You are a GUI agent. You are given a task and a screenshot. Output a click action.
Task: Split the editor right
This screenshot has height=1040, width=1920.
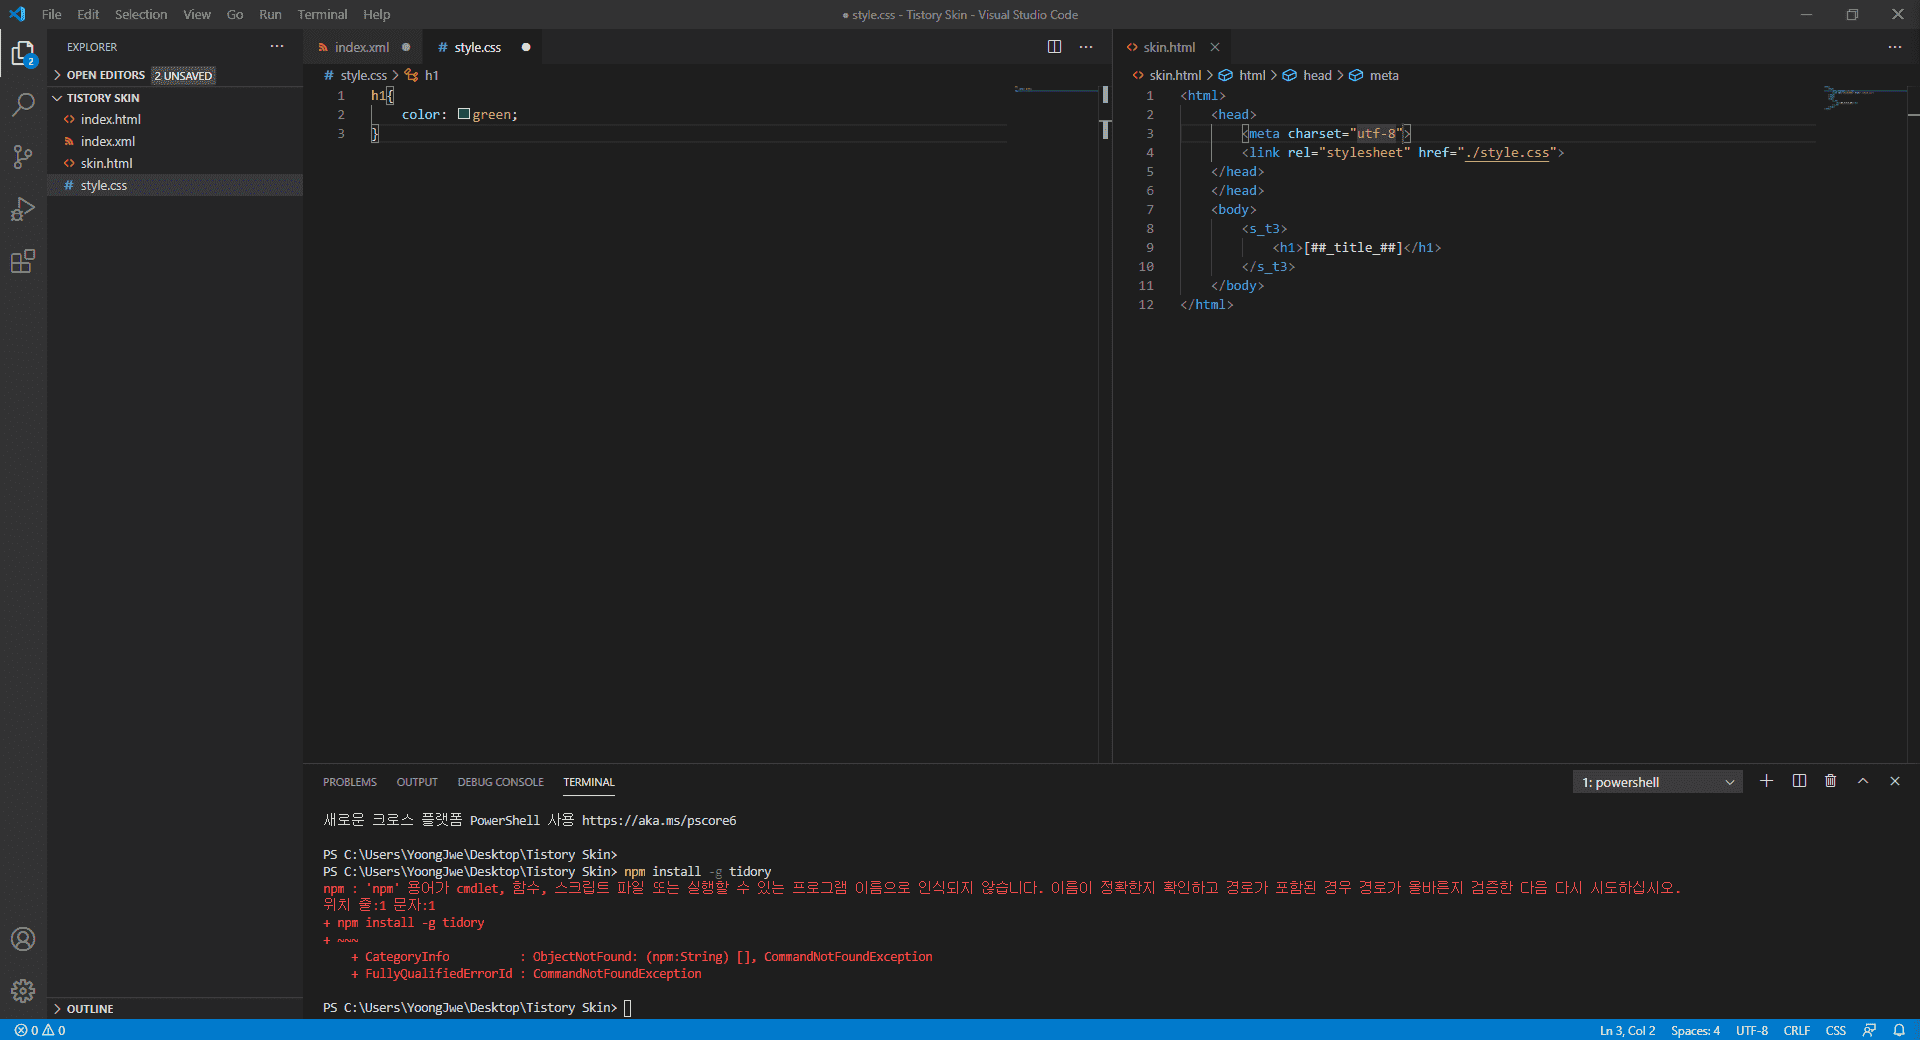1054,47
